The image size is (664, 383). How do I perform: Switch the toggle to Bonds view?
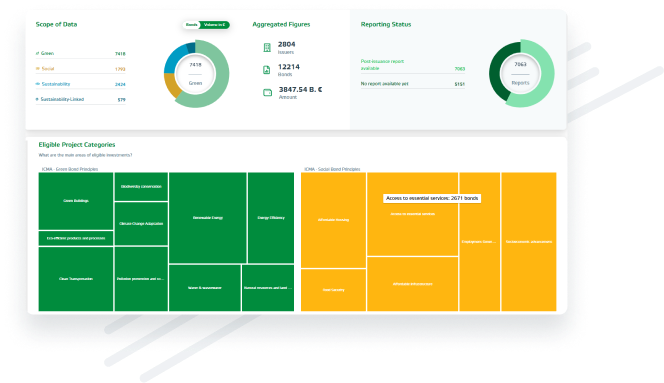coord(191,25)
